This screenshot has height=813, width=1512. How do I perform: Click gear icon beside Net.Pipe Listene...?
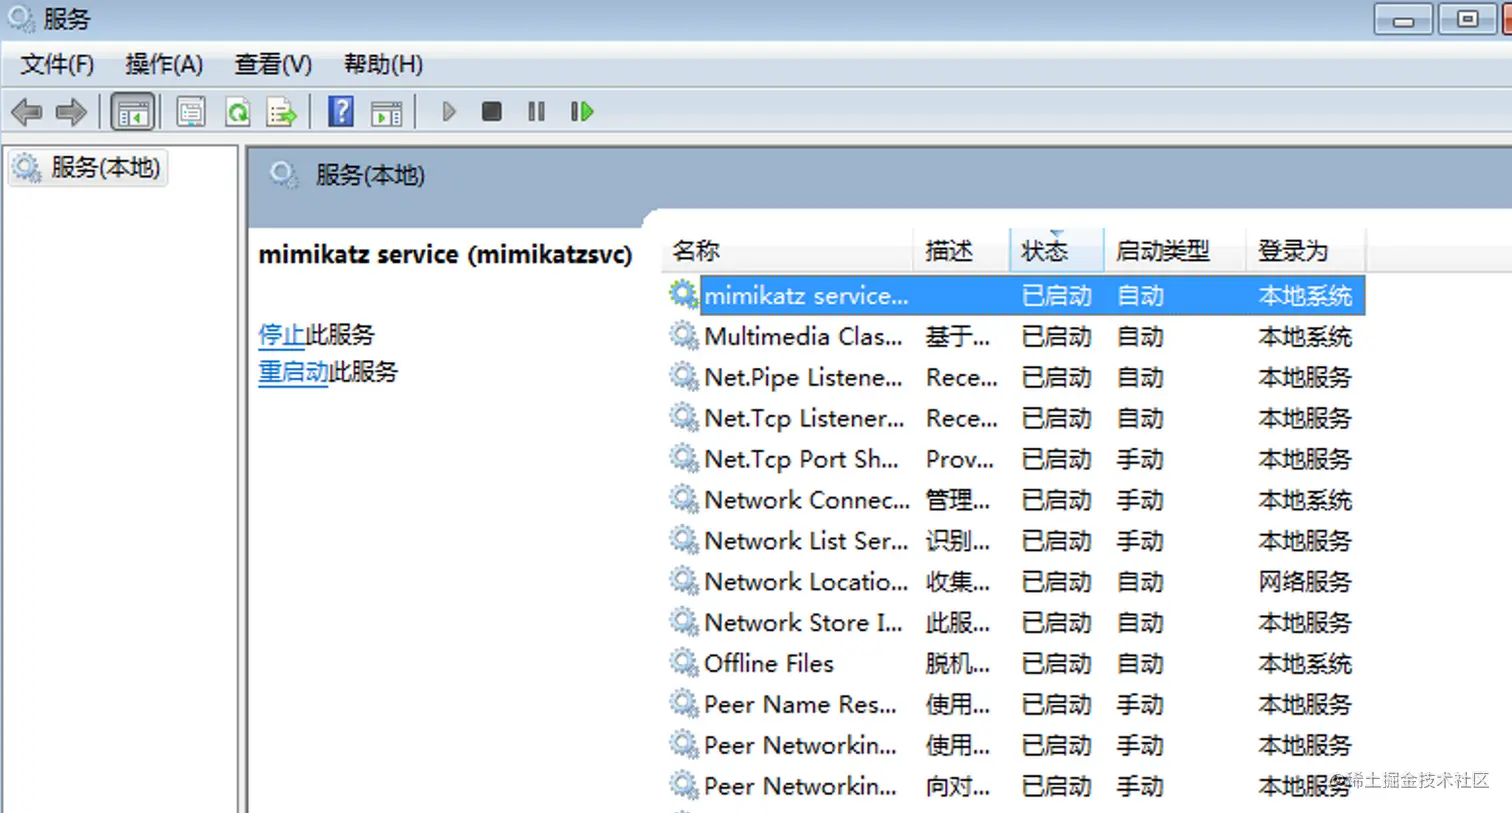pyautogui.click(x=683, y=377)
